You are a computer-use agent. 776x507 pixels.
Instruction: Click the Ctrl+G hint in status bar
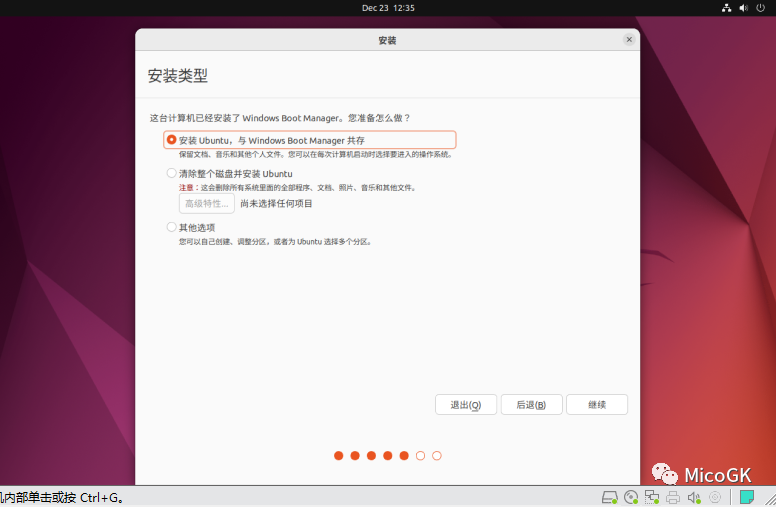click(60, 498)
